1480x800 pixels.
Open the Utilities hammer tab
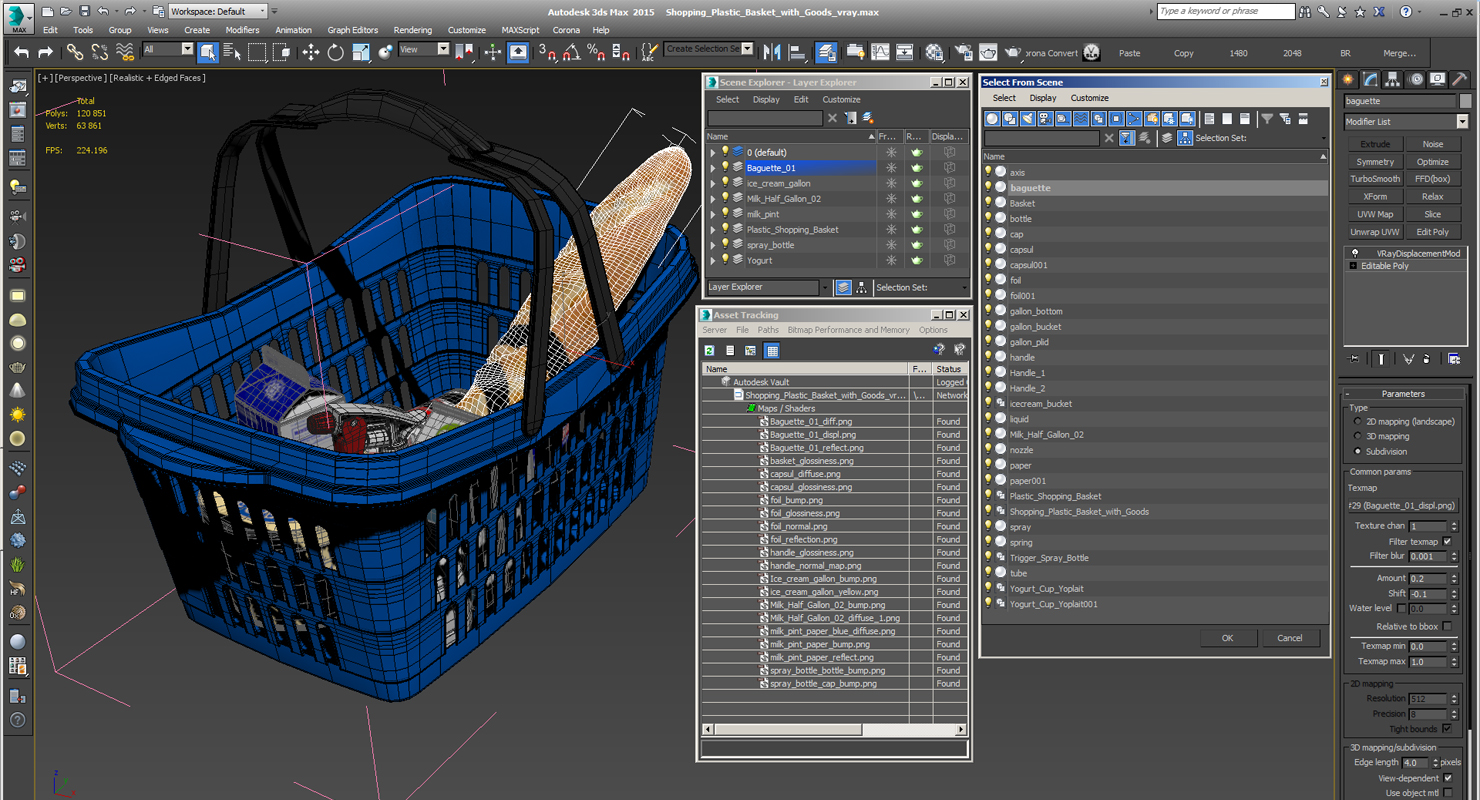(x=1460, y=79)
